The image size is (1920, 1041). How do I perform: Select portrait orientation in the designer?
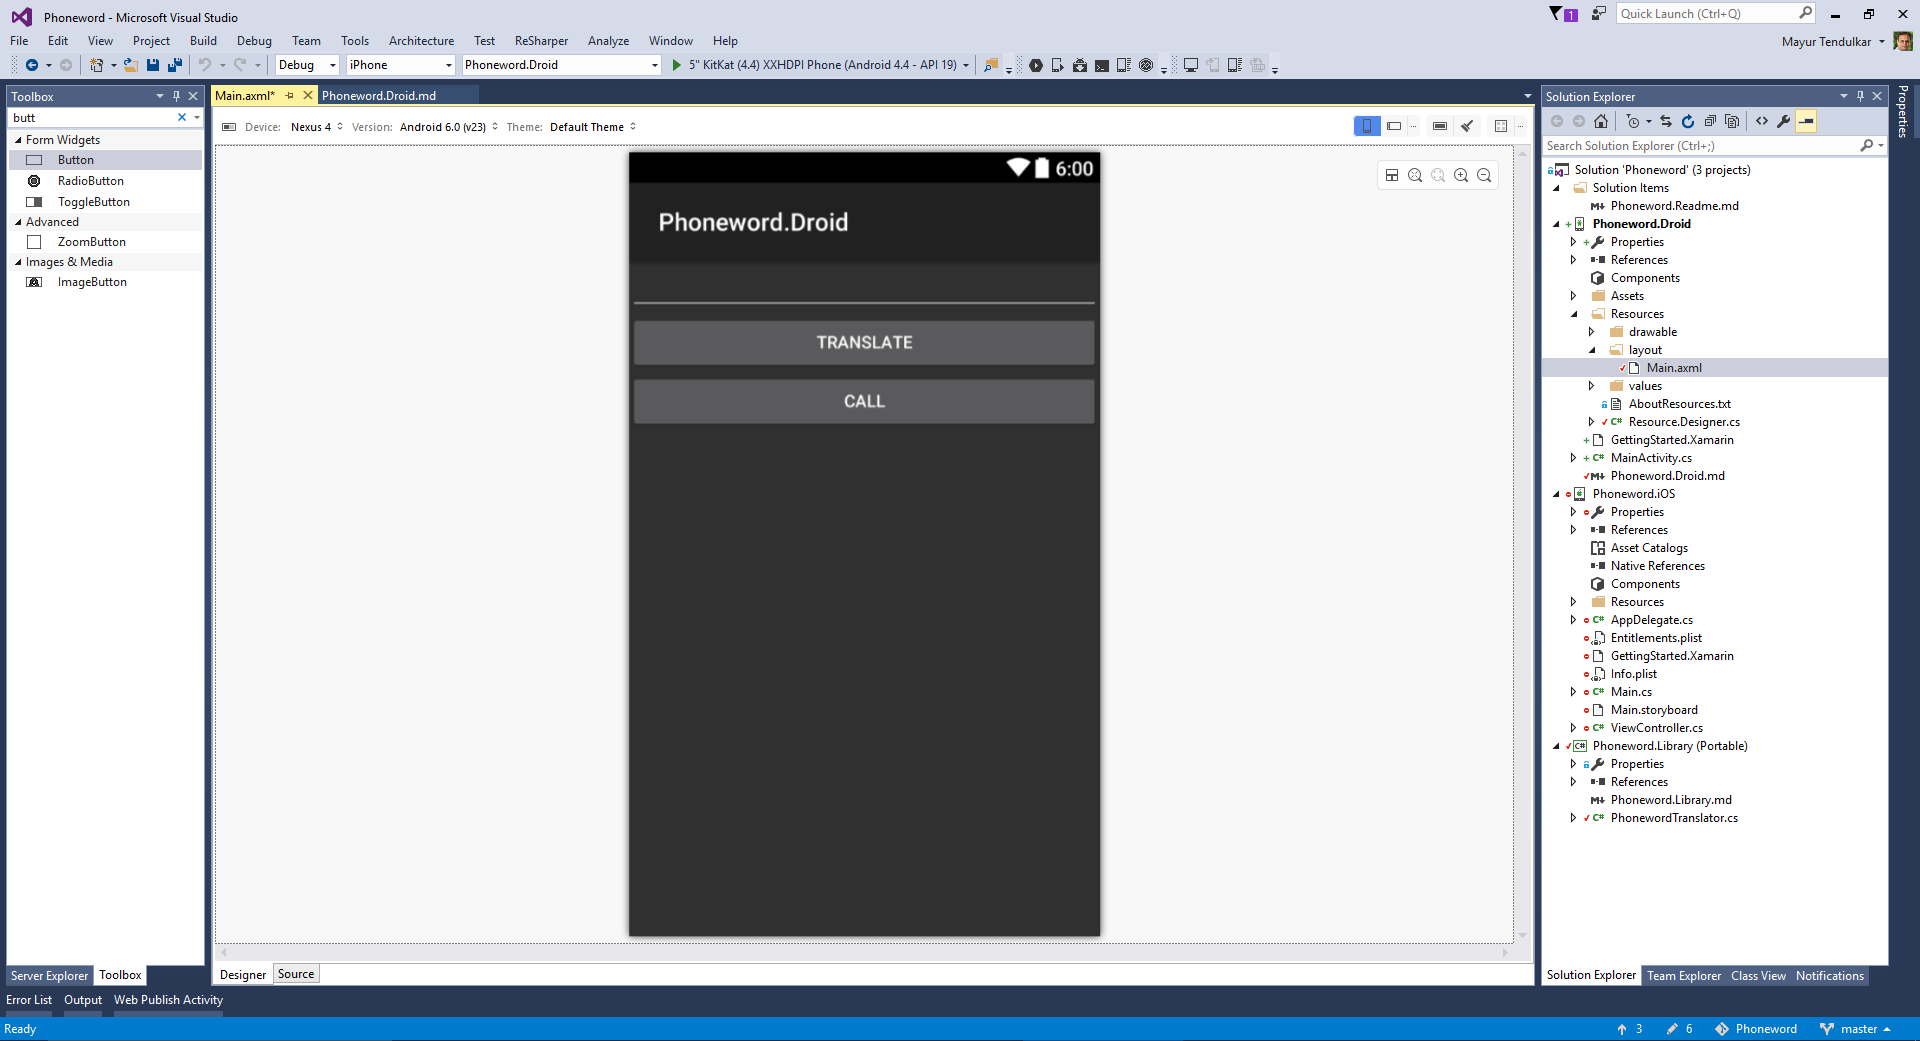click(x=1367, y=126)
